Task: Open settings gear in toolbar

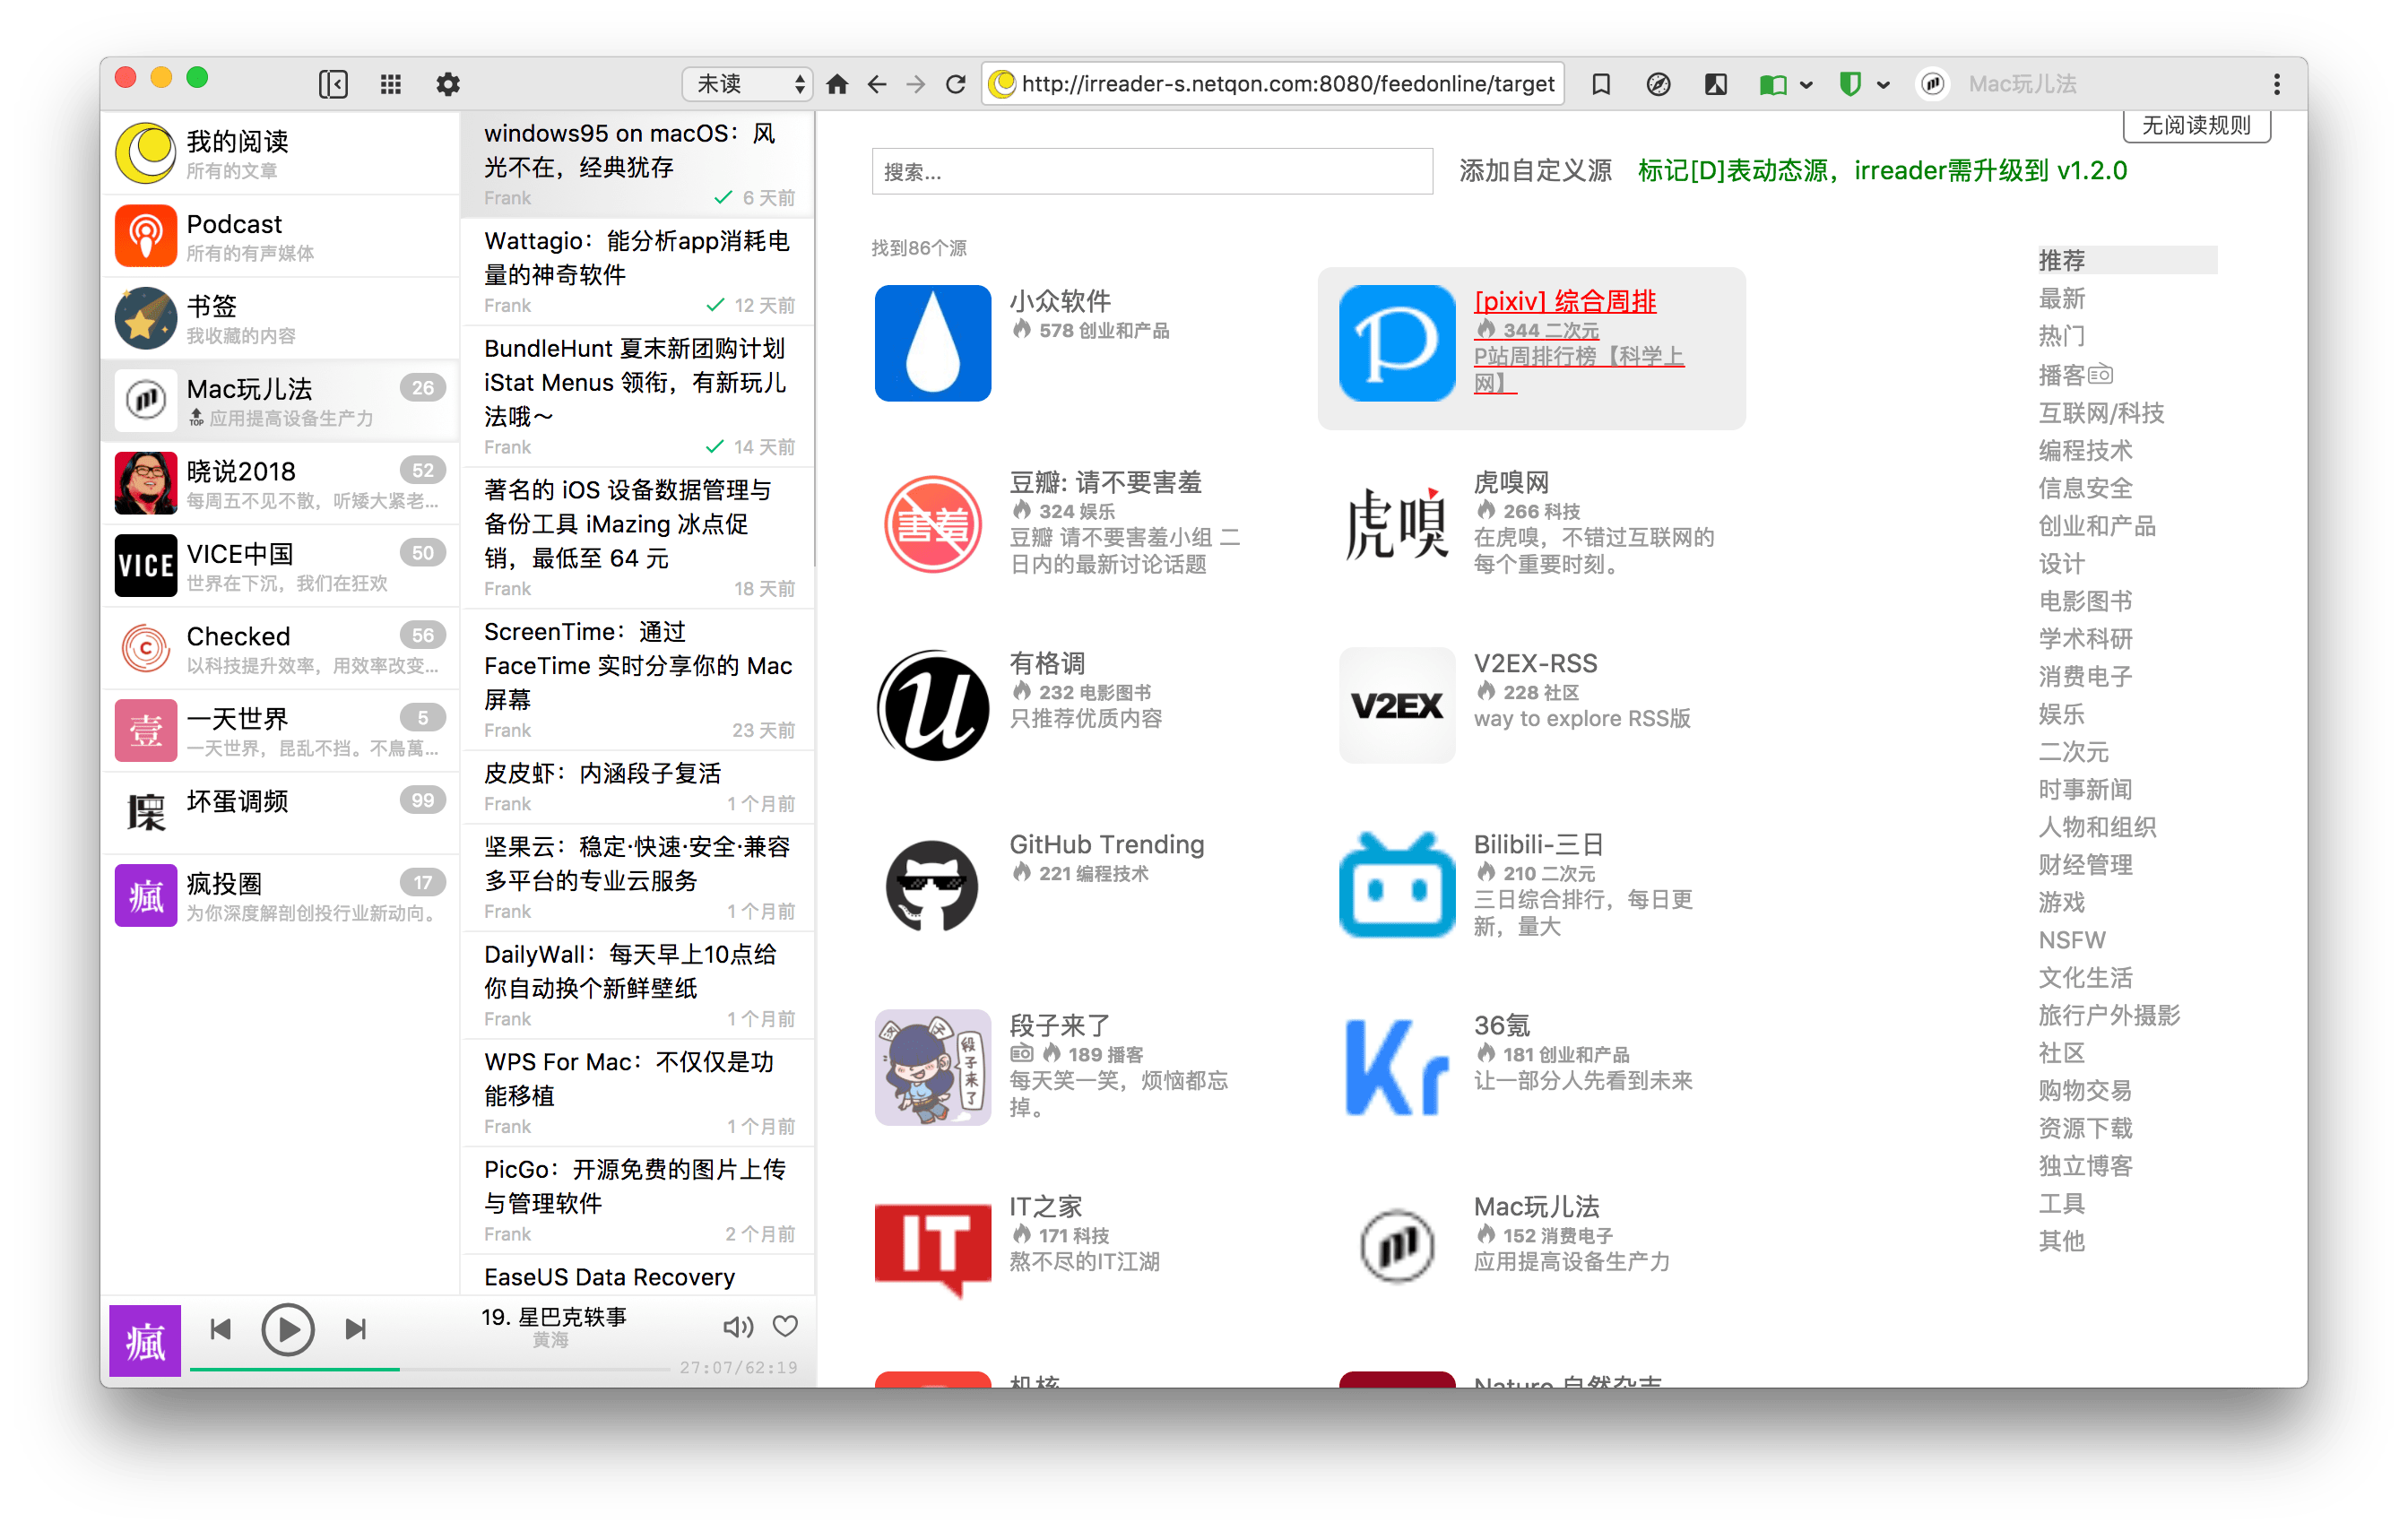Action: (x=448, y=84)
